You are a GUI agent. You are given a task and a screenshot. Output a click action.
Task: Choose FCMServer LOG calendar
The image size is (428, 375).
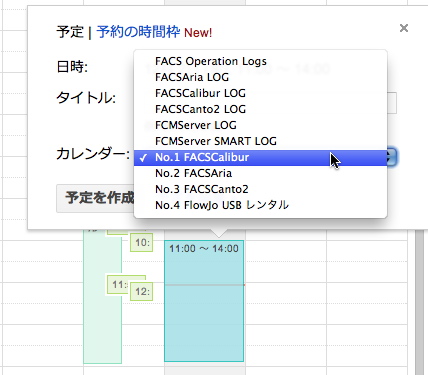tap(260, 125)
